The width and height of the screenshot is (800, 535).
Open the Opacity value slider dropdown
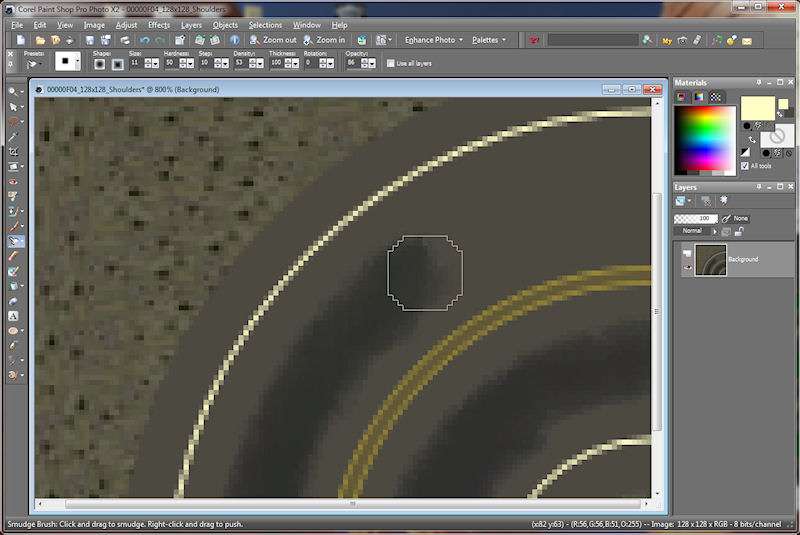[x=371, y=63]
